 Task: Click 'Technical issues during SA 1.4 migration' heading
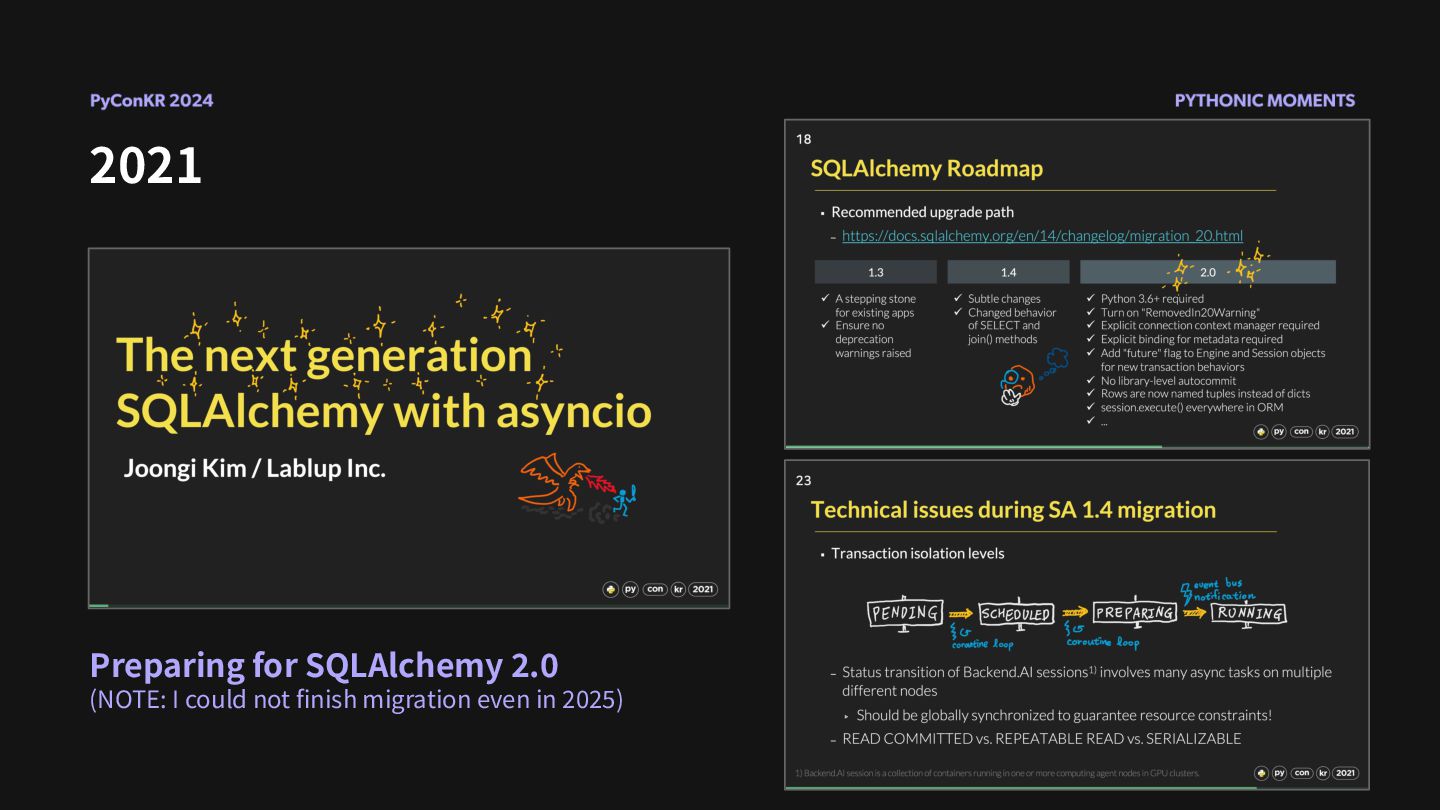(x=1013, y=509)
